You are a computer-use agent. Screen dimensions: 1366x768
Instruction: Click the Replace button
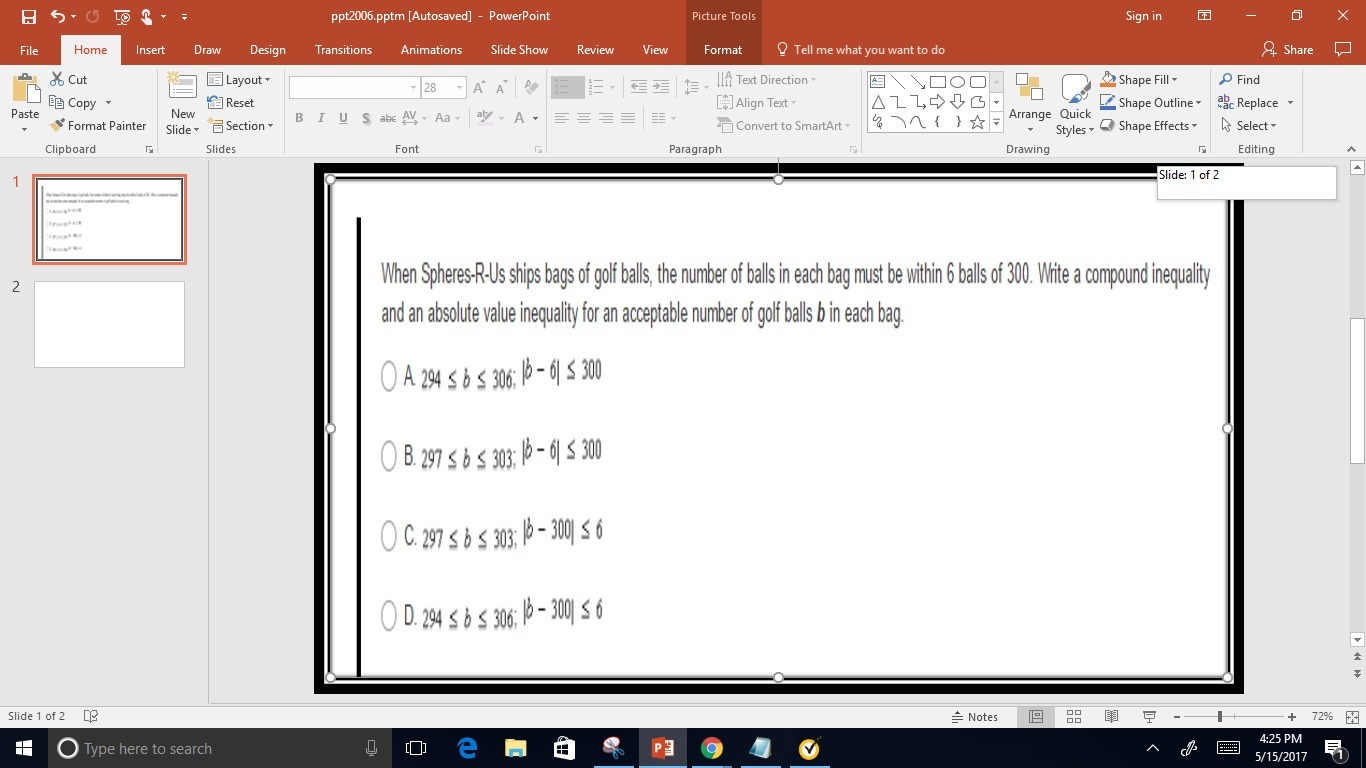tap(1248, 103)
